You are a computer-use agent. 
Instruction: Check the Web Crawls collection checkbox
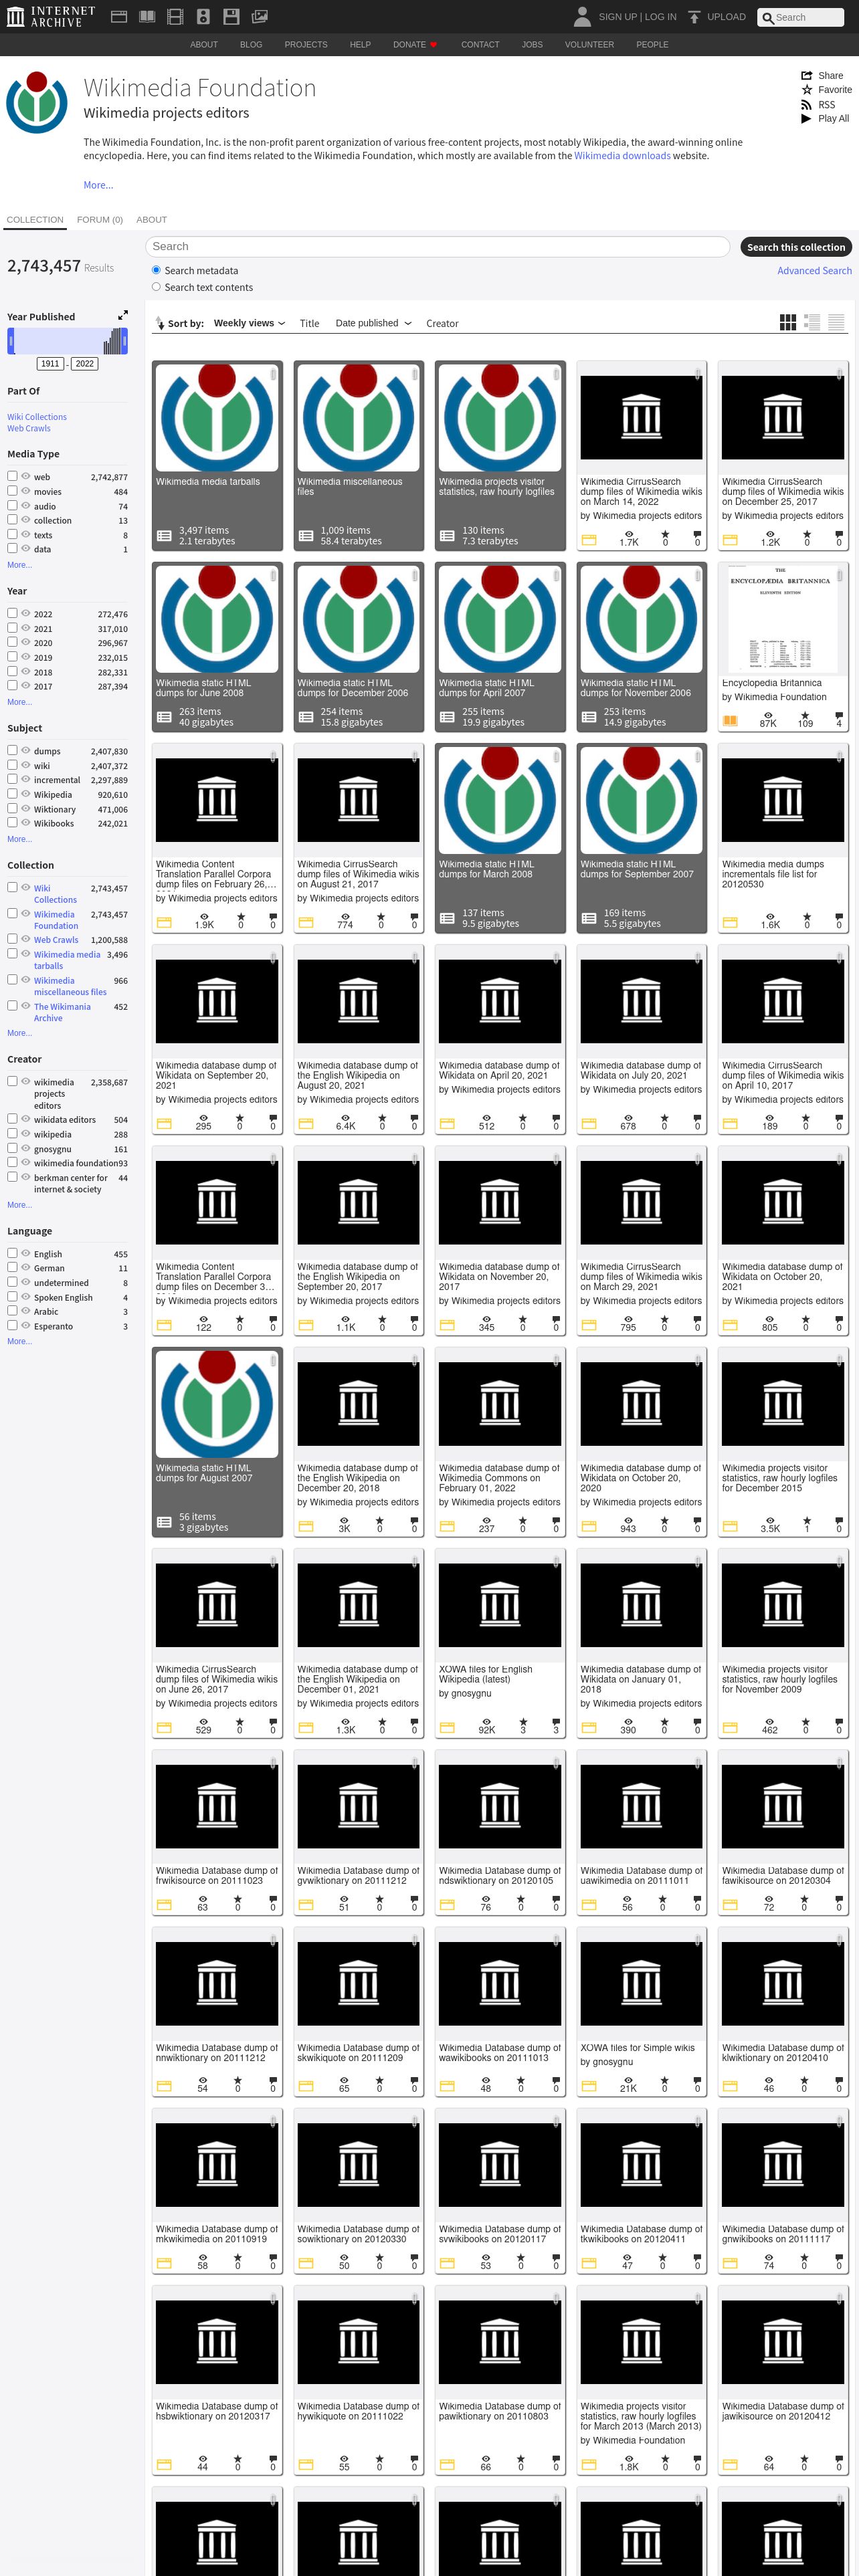pos(12,939)
